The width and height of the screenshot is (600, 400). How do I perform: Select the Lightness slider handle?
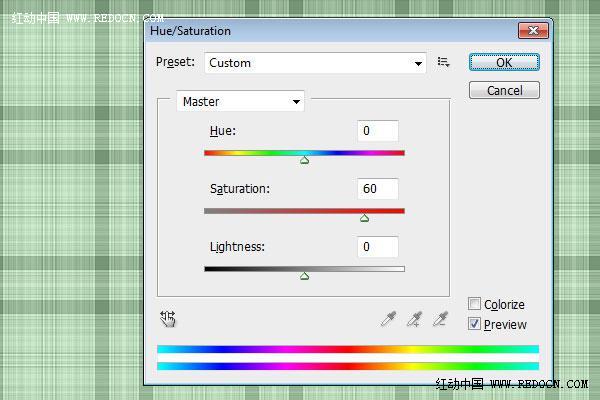[304, 276]
